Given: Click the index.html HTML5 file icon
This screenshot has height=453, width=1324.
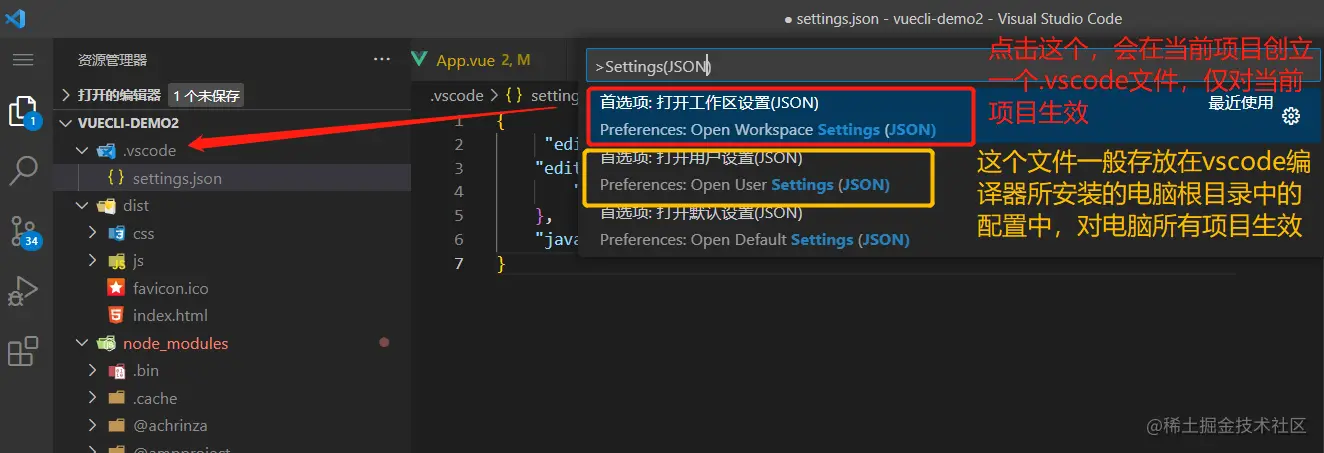Looking at the screenshot, I should click(116, 315).
